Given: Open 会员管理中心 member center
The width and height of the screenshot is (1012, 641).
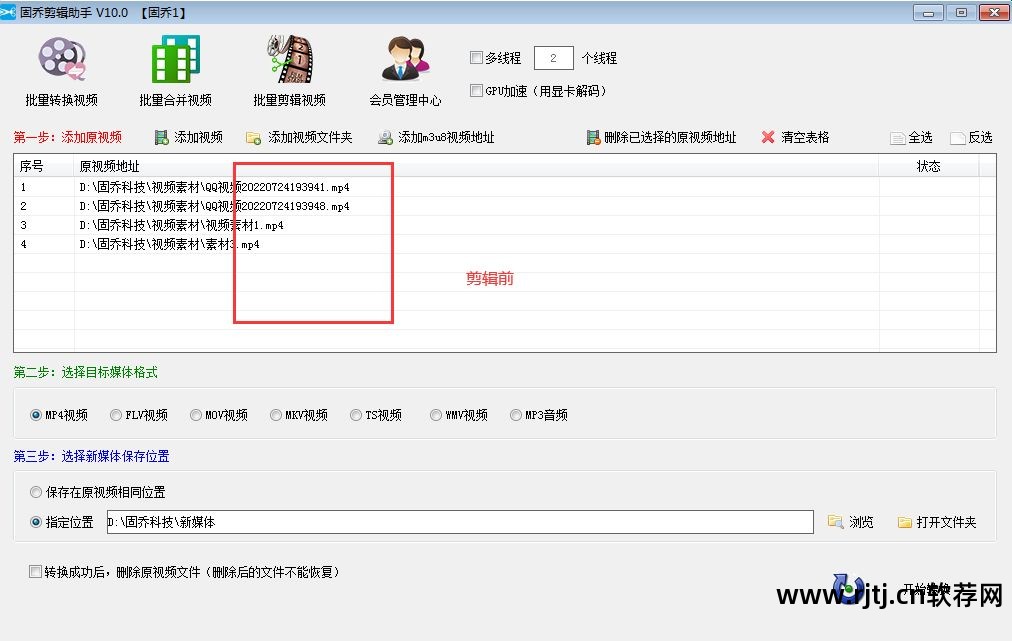Looking at the screenshot, I should 405,70.
